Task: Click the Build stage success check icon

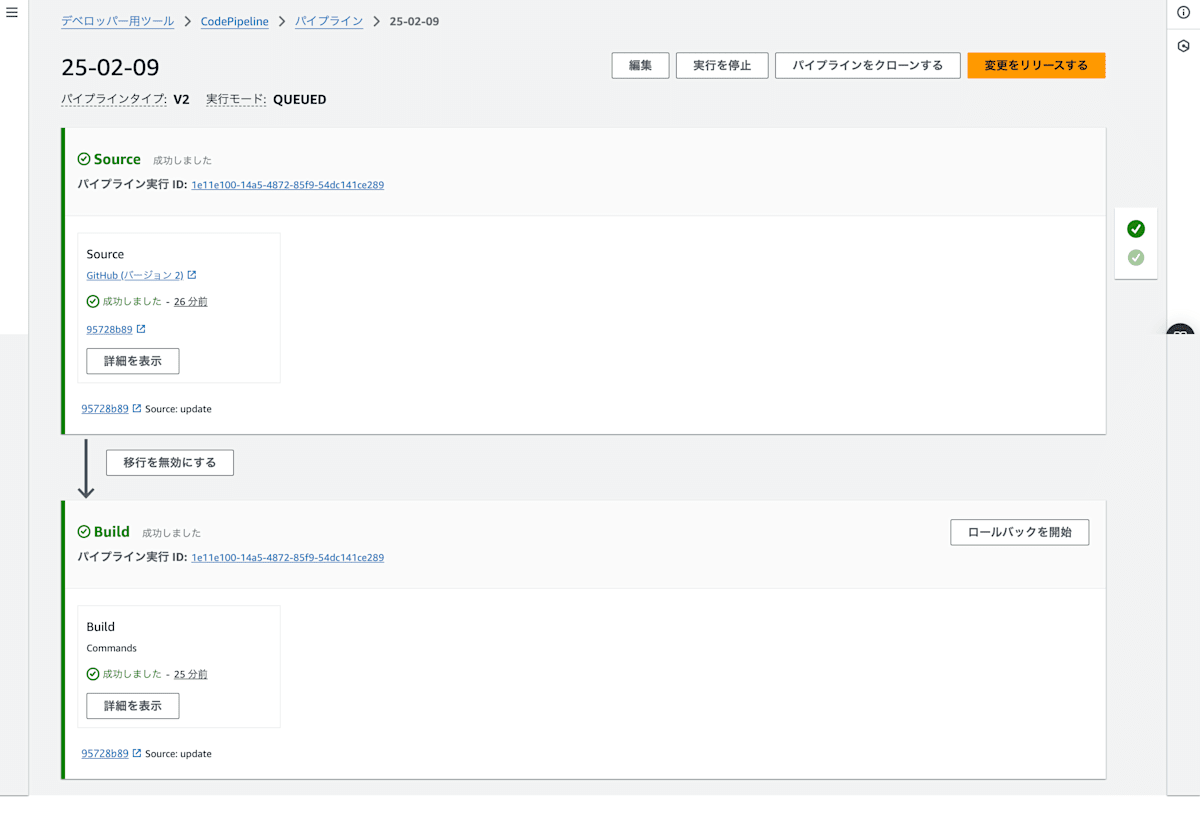Action: point(84,532)
